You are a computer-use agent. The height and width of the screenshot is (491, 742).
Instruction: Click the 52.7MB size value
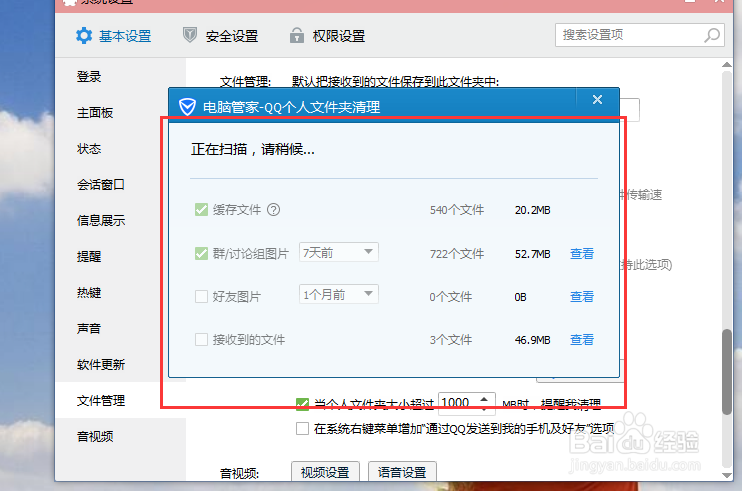click(x=532, y=254)
